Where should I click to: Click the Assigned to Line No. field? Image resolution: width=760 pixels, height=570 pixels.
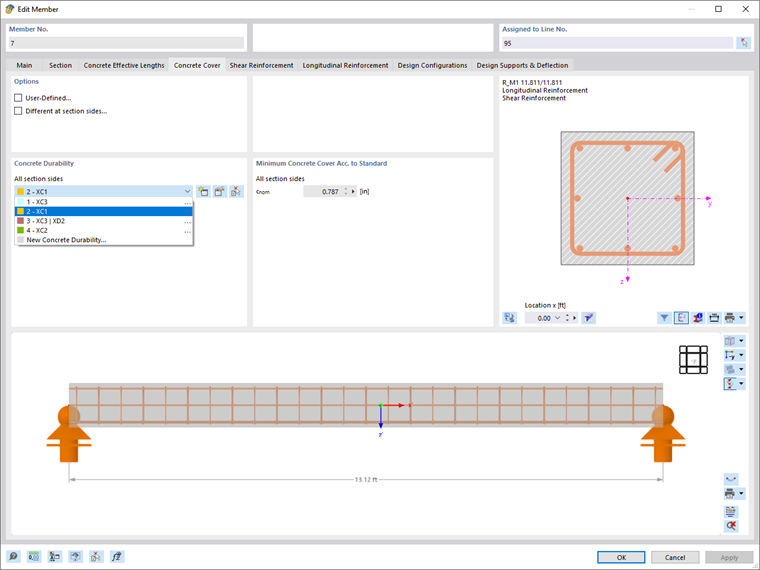(x=617, y=43)
